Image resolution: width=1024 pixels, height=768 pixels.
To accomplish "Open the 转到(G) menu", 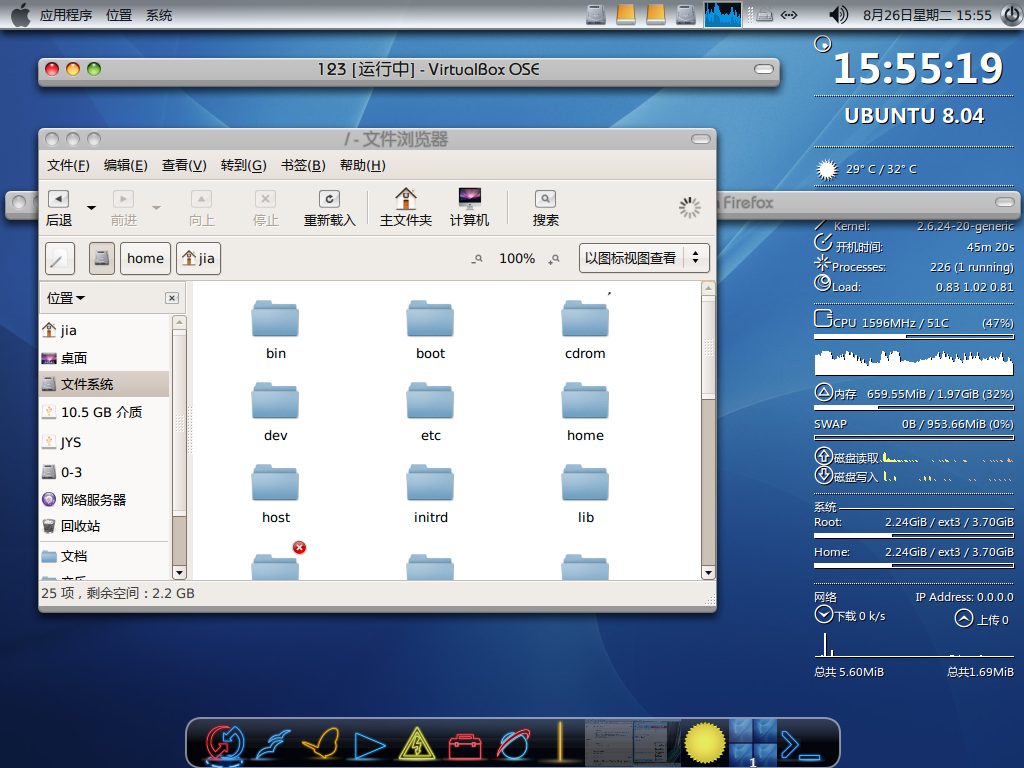I will (244, 165).
